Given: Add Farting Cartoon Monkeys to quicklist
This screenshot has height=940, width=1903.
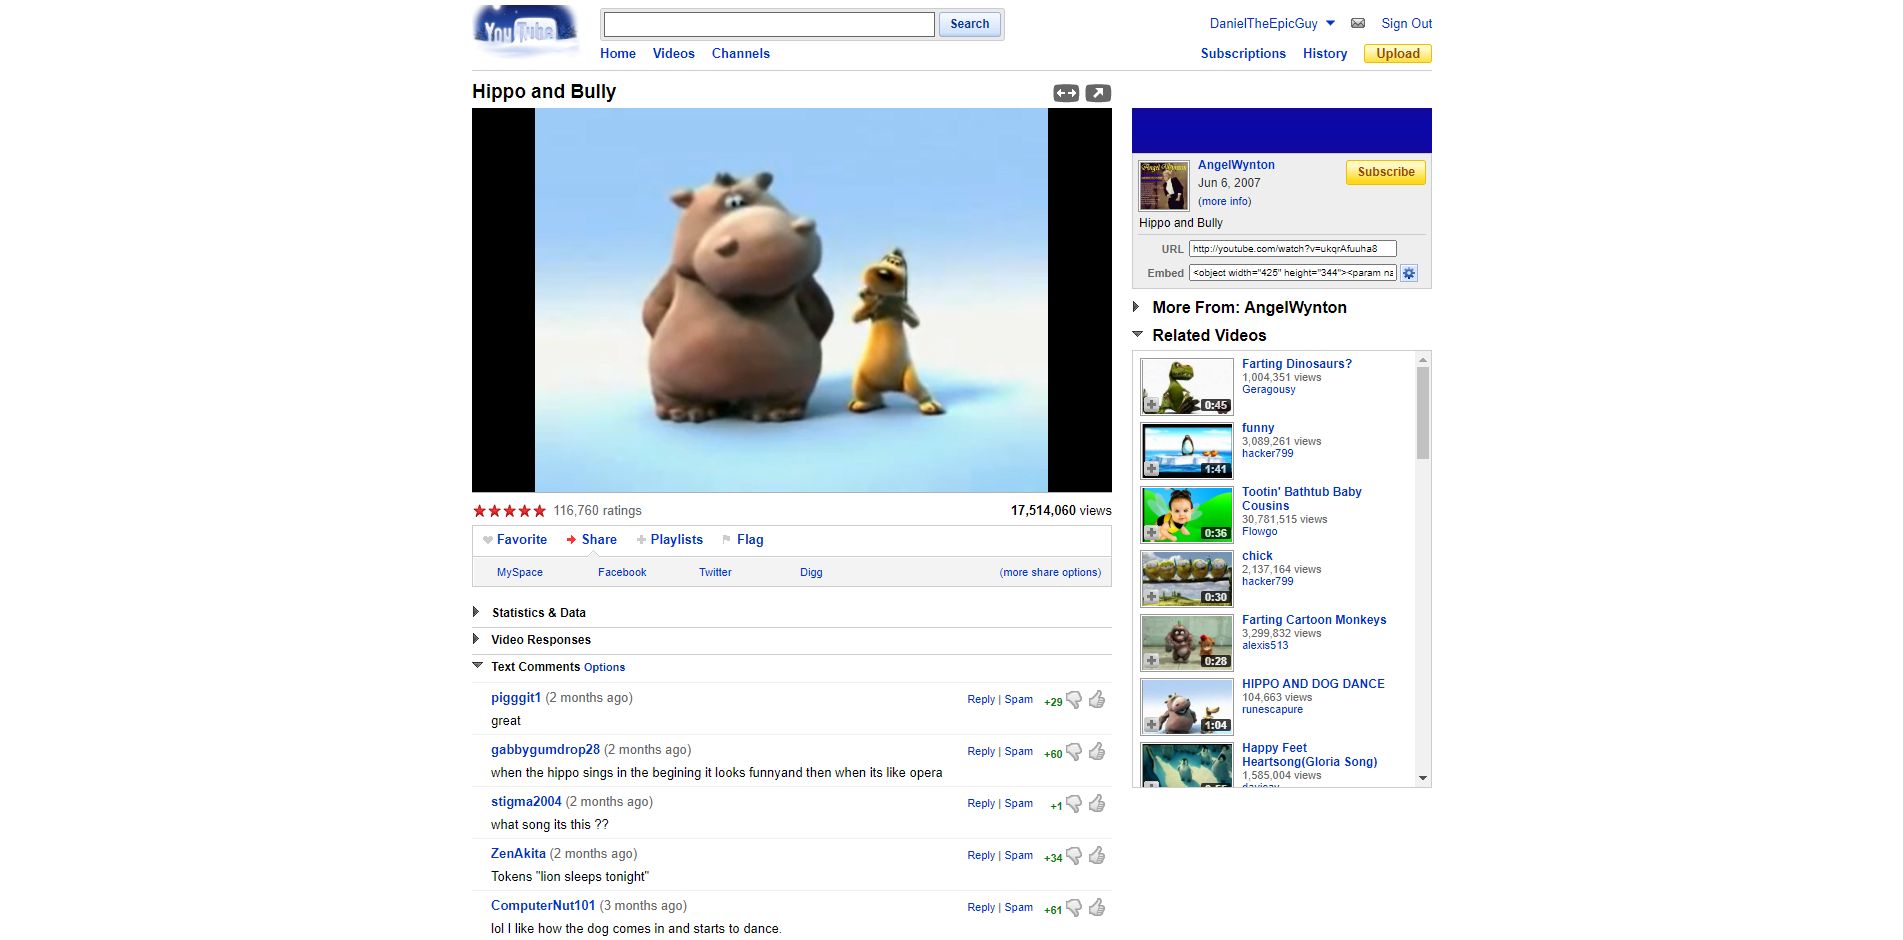Looking at the screenshot, I should point(1152,661).
